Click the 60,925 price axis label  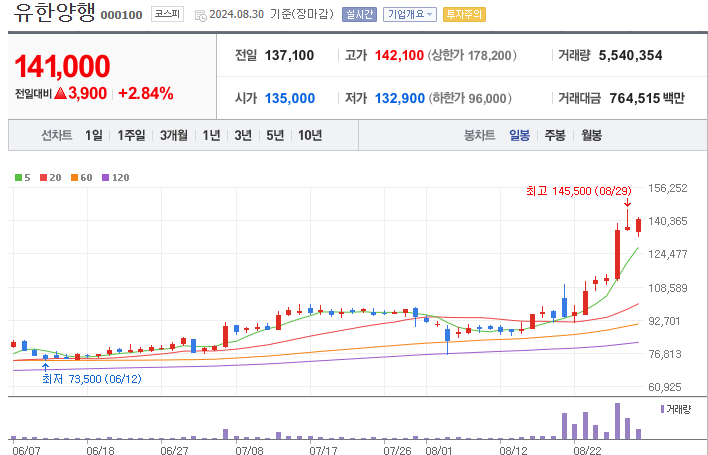(x=665, y=387)
